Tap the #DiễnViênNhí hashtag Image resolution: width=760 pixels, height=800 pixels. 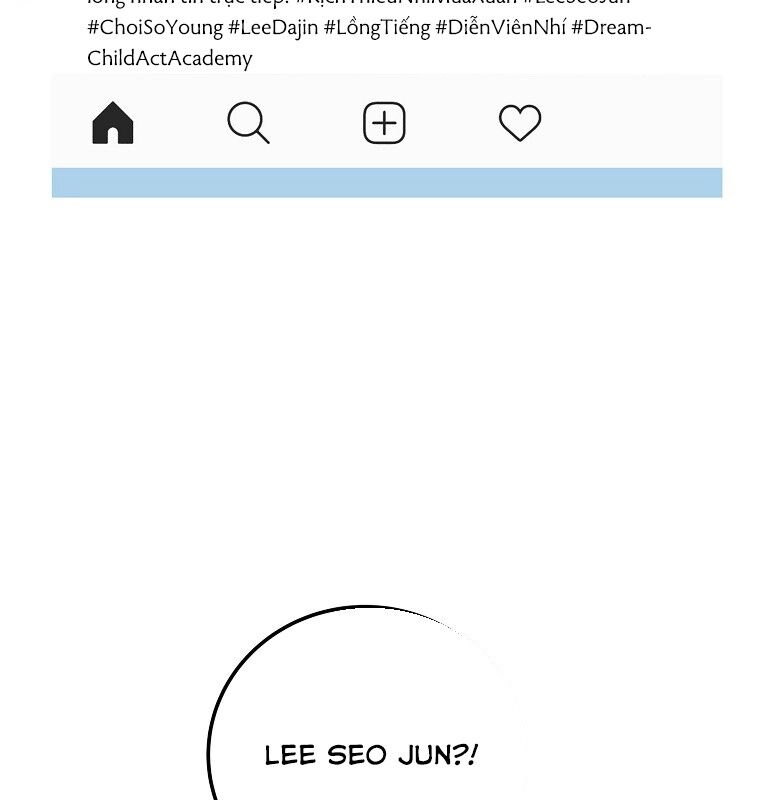coord(501,27)
